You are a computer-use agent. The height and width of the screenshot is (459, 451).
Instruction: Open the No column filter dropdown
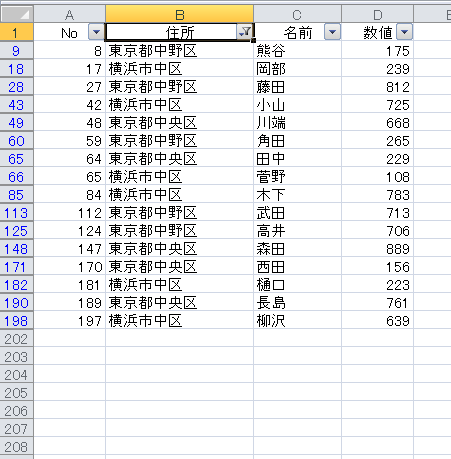pos(96,32)
